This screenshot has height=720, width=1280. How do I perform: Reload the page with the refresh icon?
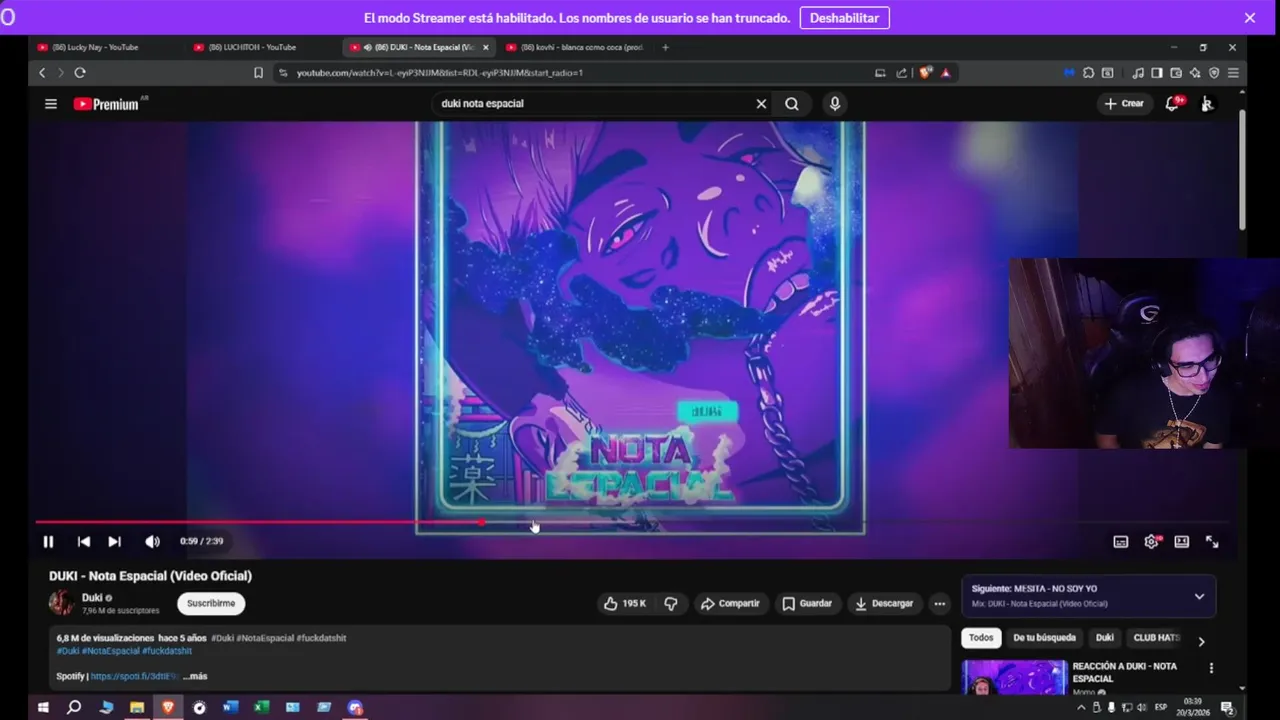coord(80,73)
